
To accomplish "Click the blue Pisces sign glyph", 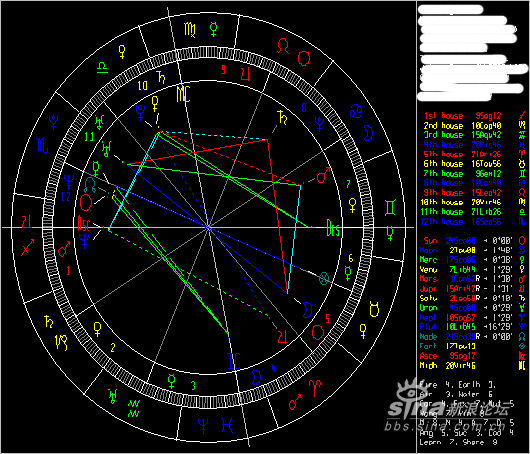I will click(x=227, y=425).
